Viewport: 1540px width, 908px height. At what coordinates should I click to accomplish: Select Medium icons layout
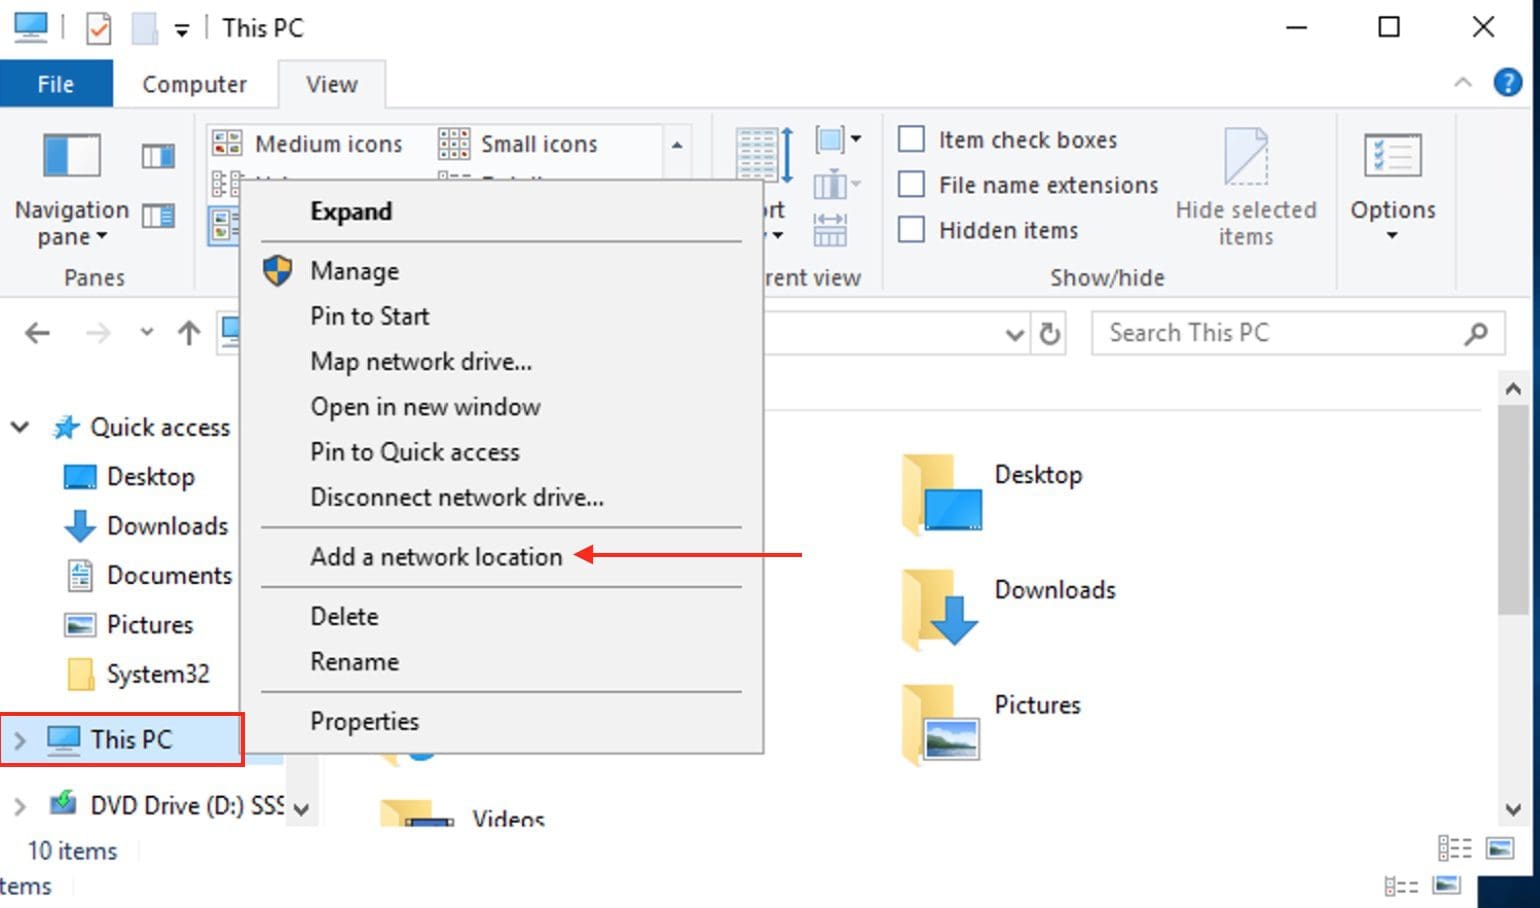pyautogui.click(x=310, y=144)
